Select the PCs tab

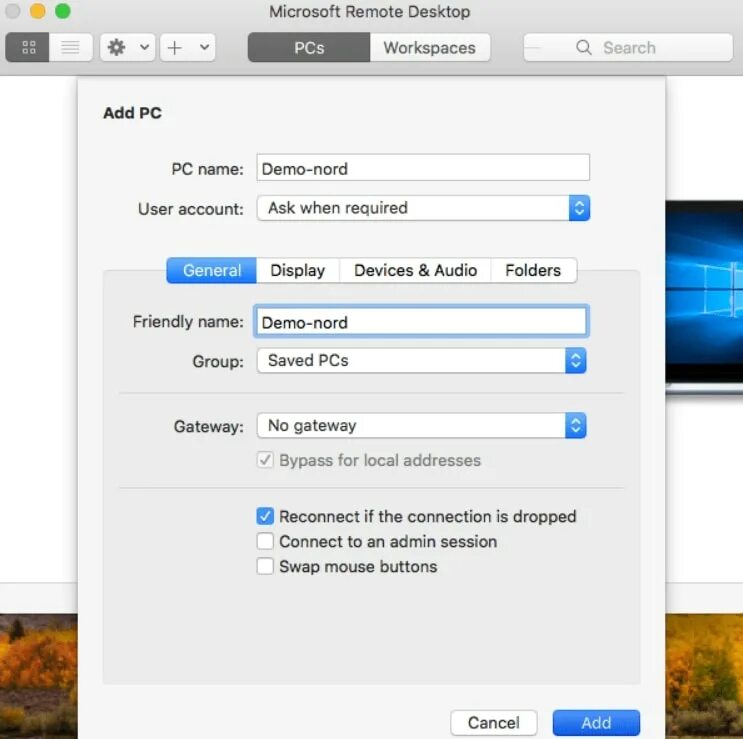coord(309,47)
